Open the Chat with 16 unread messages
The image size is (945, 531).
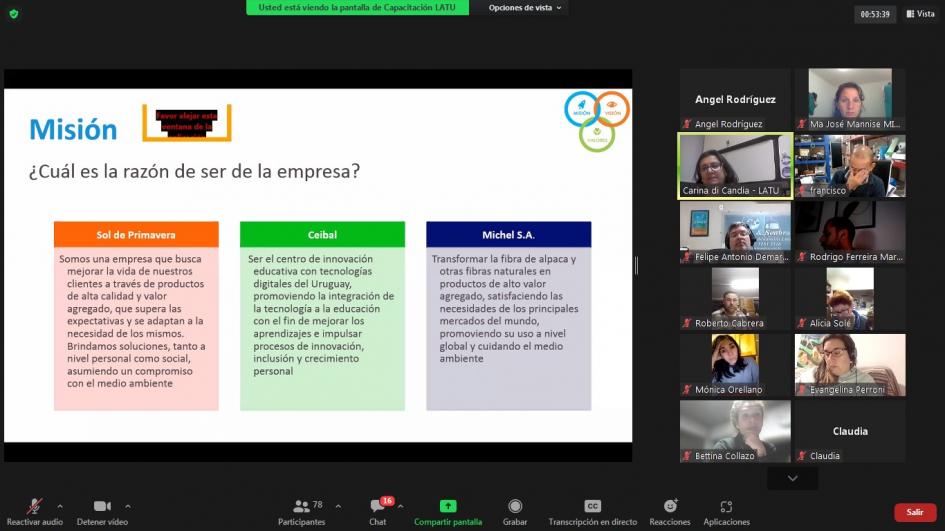(378, 506)
